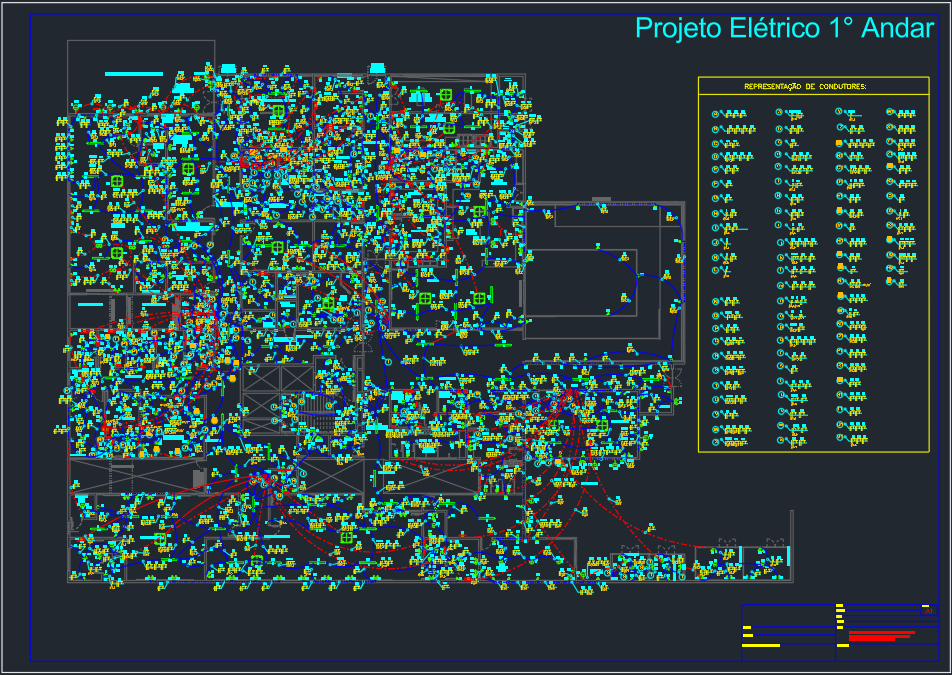Select the top conductor symbol in legend's fourth column
The height and width of the screenshot is (675, 952).
click(x=891, y=114)
